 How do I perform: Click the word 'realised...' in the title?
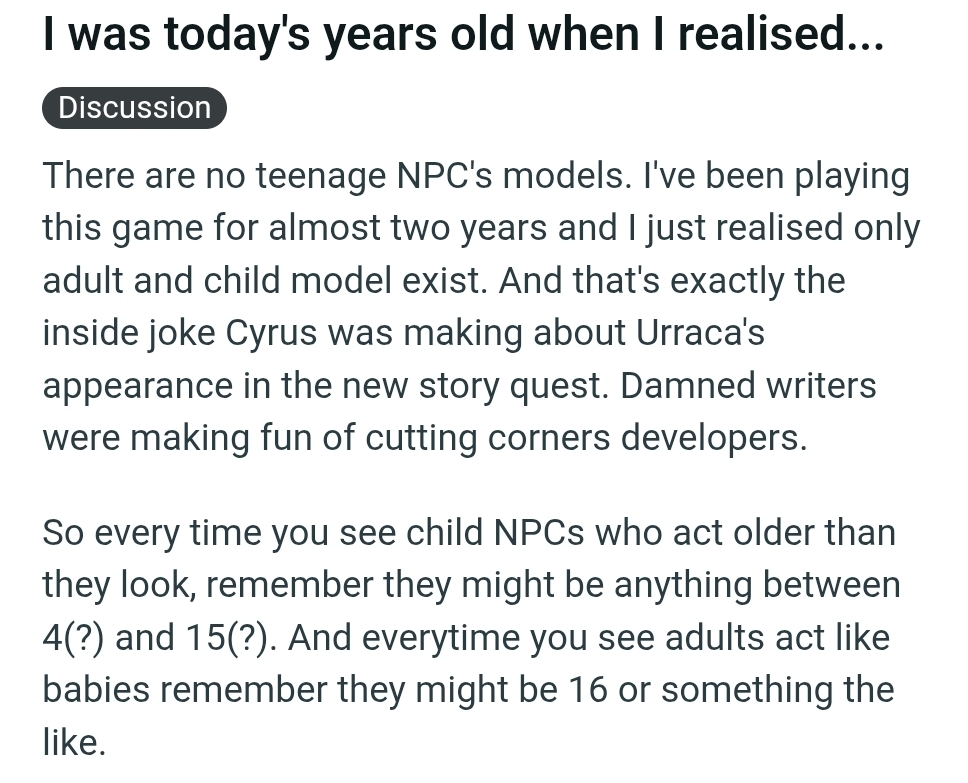pyautogui.click(x=781, y=33)
